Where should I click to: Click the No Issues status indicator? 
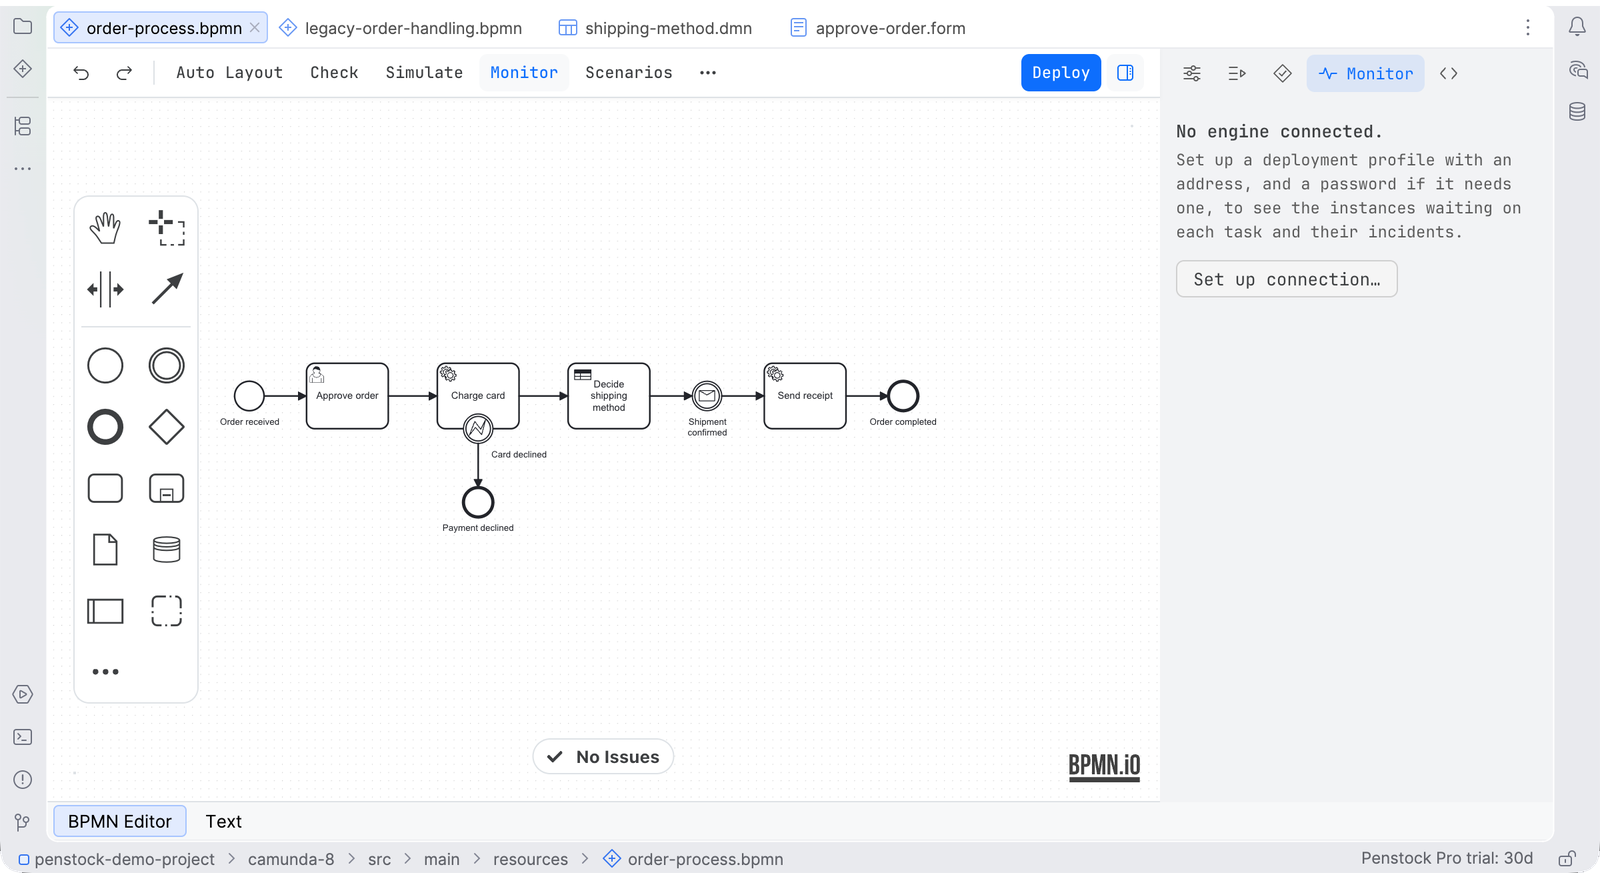point(603,757)
